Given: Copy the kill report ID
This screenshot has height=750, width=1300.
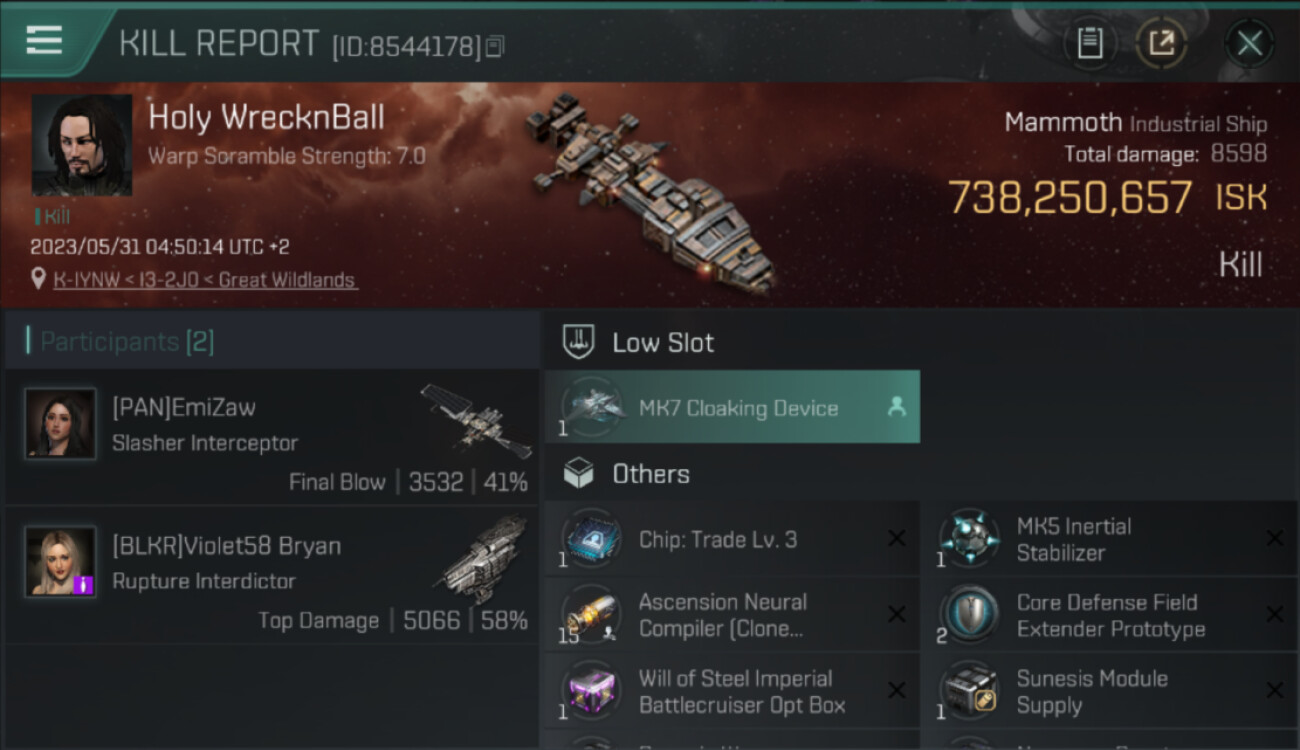Looking at the screenshot, I should click(x=495, y=46).
